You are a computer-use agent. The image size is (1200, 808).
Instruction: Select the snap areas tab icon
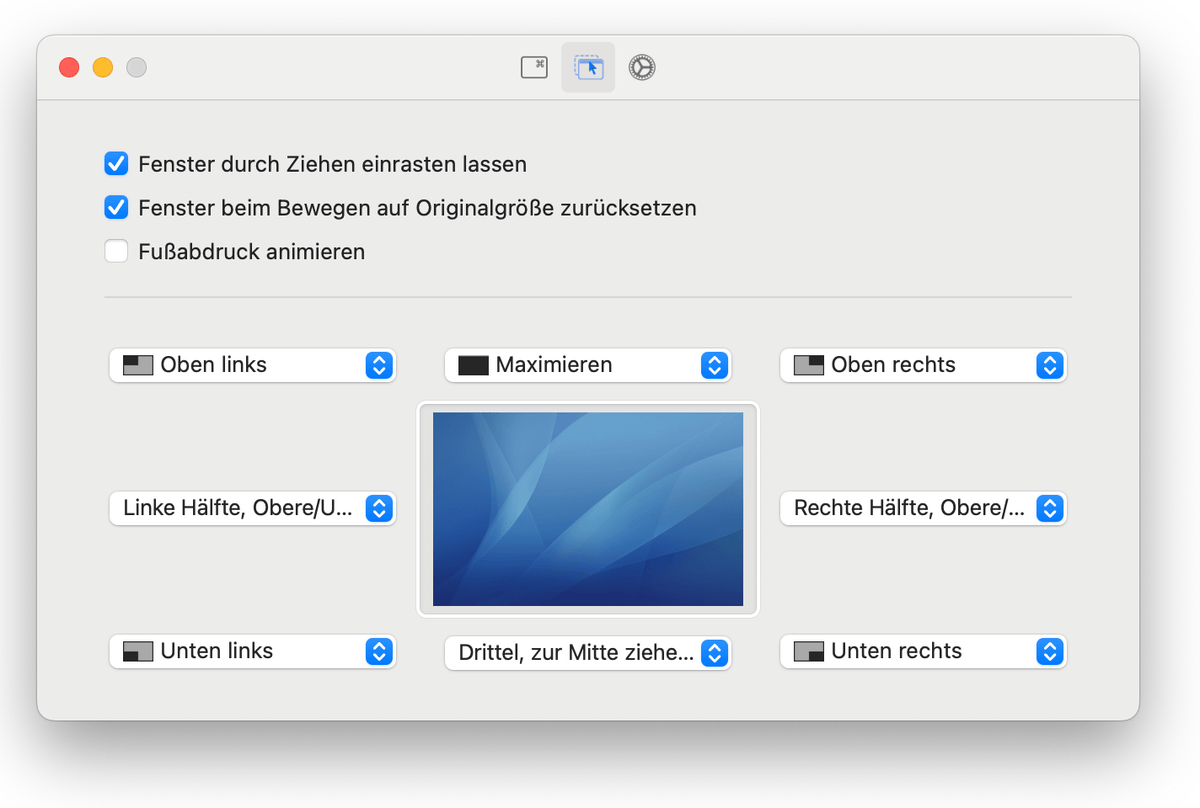click(x=588, y=68)
